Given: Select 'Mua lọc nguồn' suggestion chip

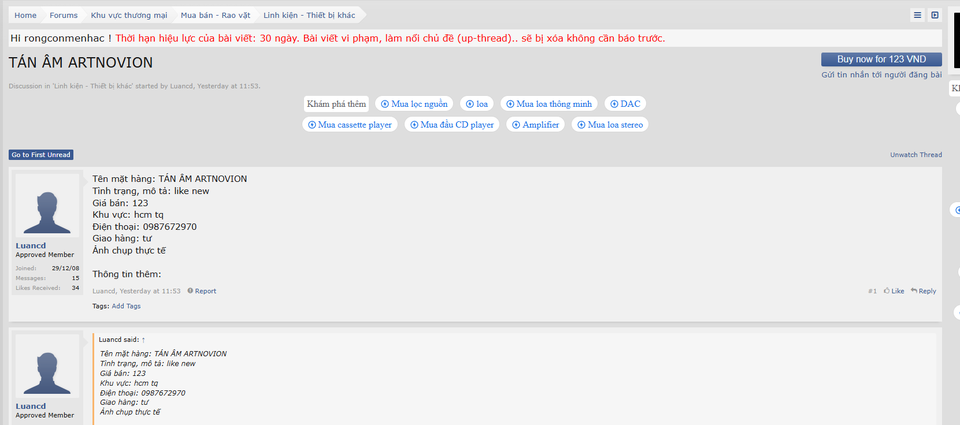Looking at the screenshot, I should [414, 104].
